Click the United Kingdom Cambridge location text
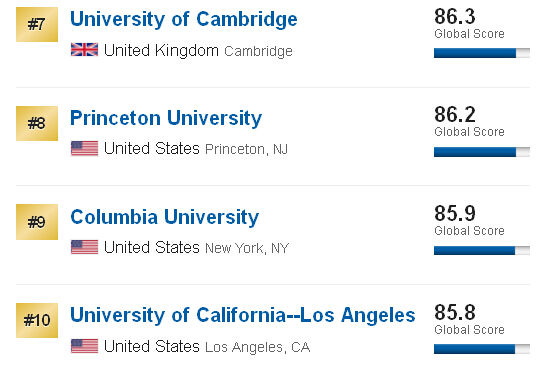Viewport: 538px width, 378px height. [198, 50]
